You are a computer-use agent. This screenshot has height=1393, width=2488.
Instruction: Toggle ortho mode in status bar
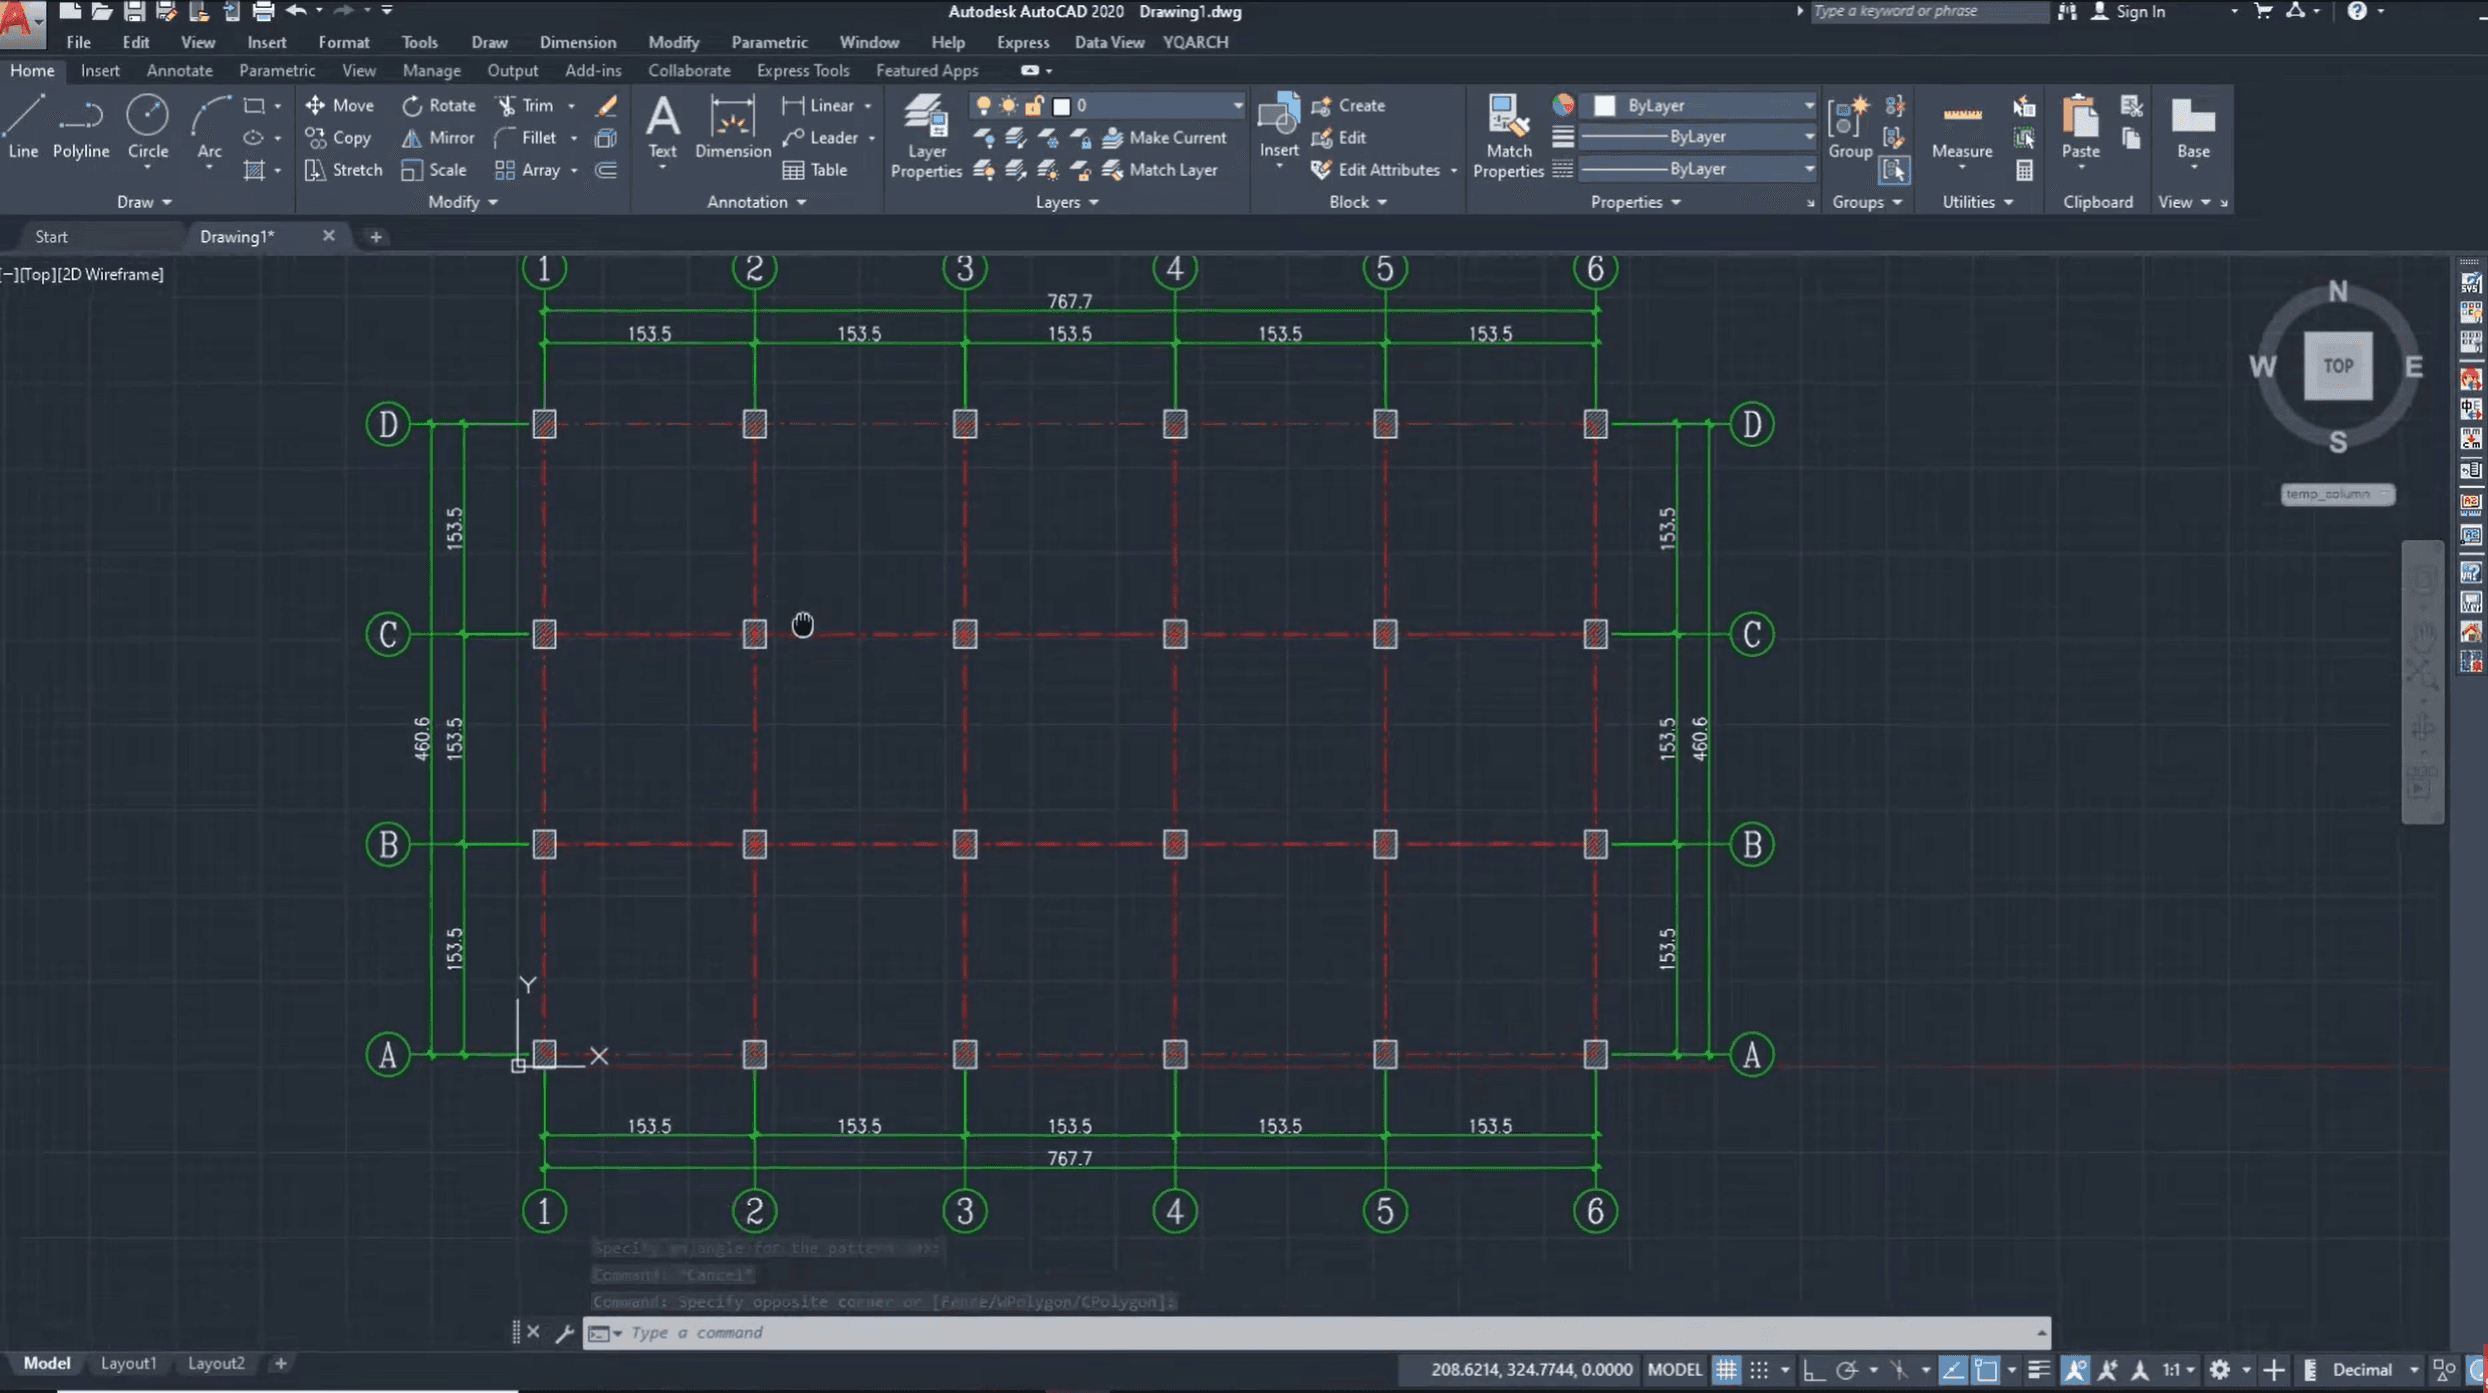[1813, 1370]
